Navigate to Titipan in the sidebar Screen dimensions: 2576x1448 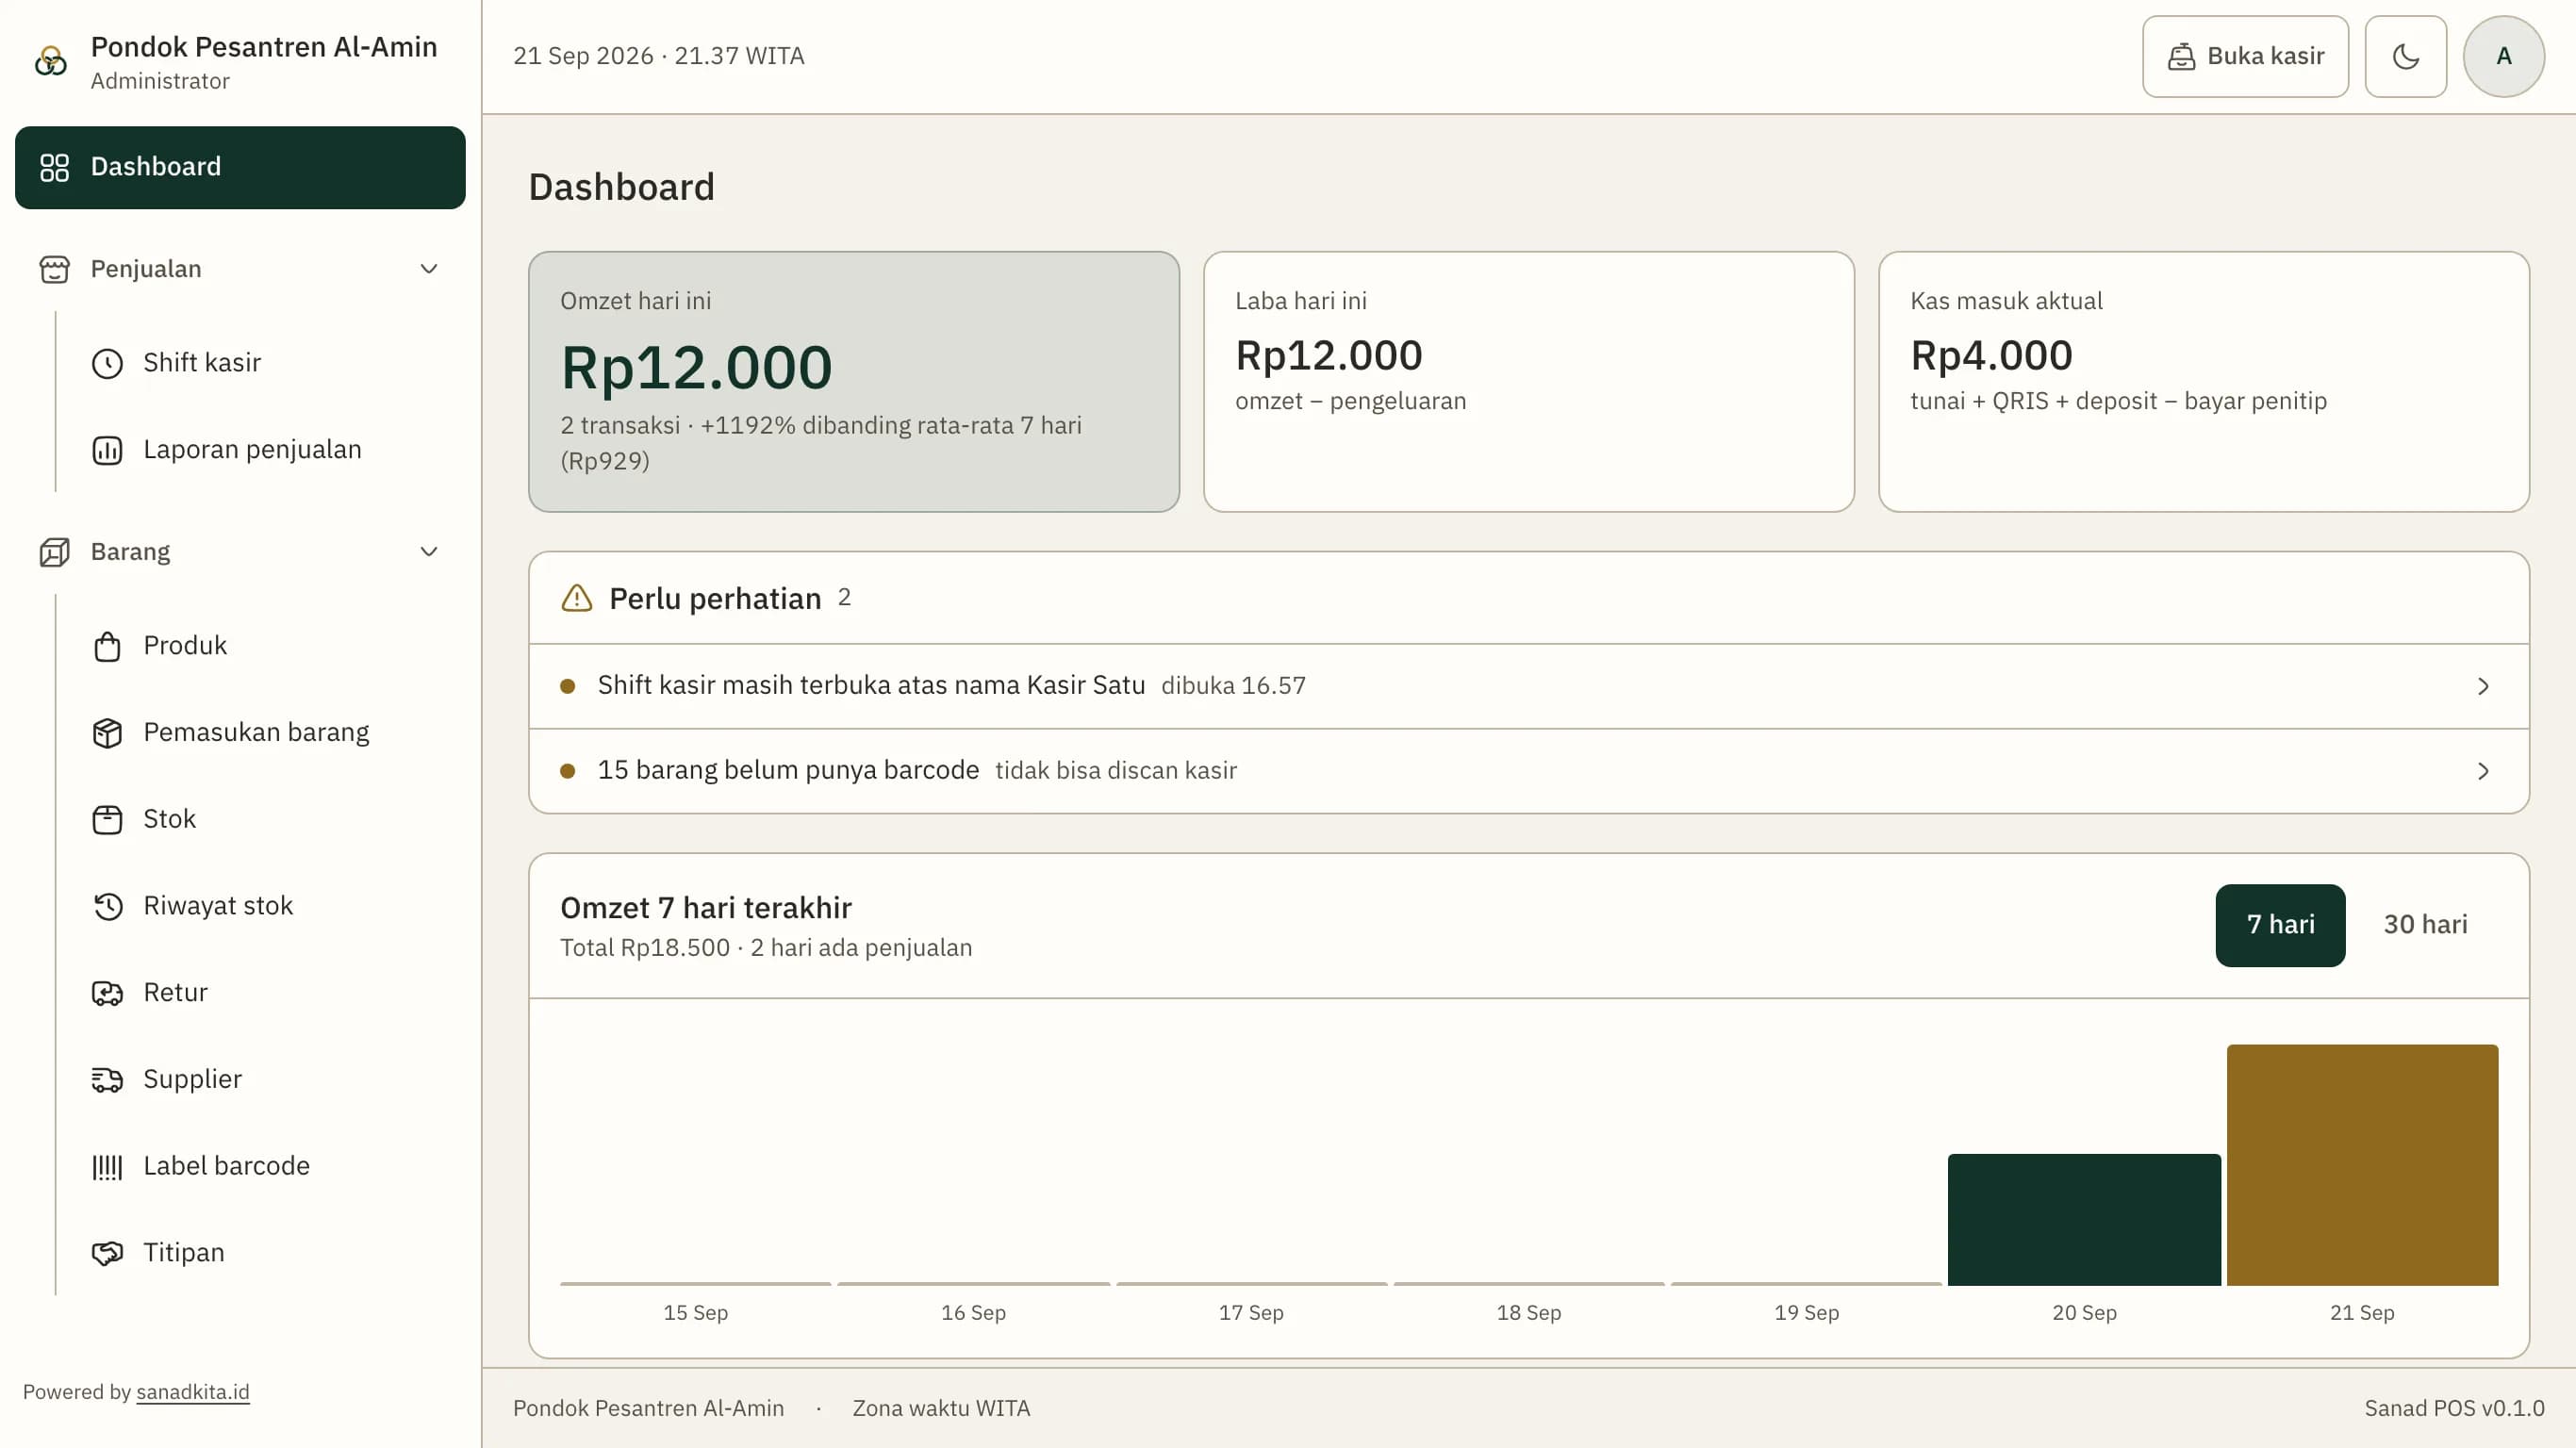[265, 1253]
